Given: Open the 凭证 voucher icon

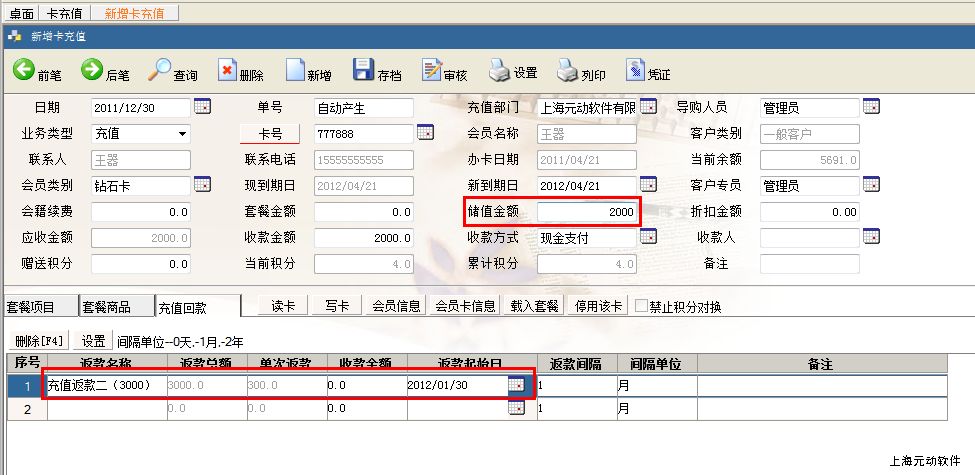Looking at the screenshot, I should (635, 71).
